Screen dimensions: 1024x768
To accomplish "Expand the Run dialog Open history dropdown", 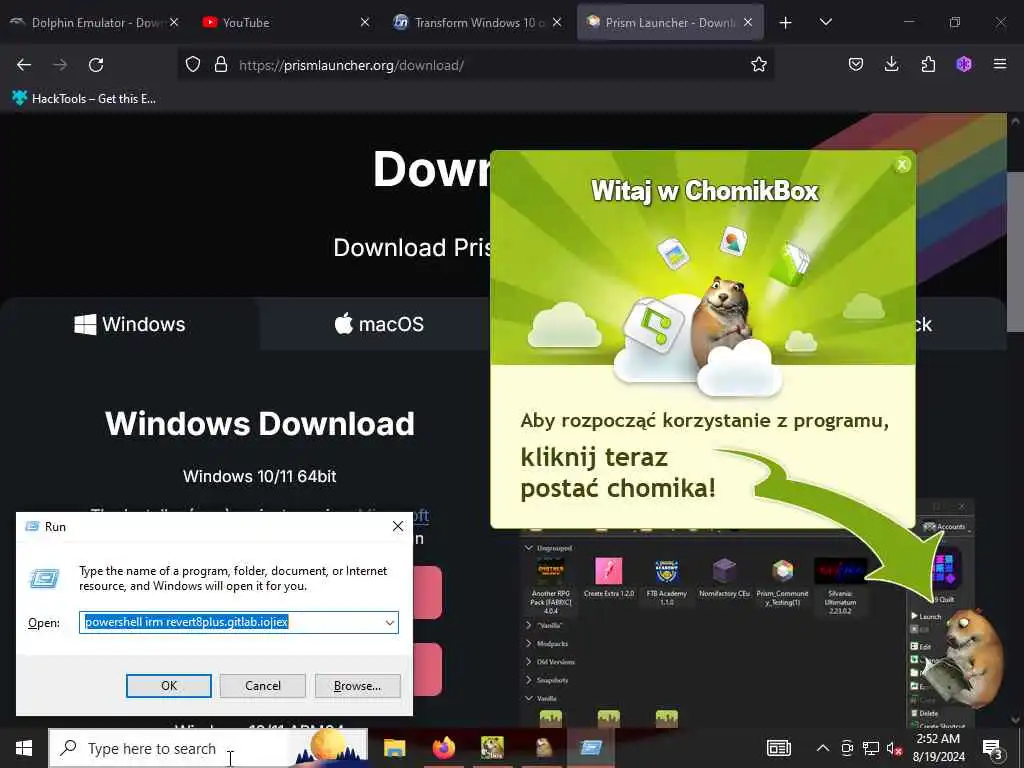I will coord(390,623).
